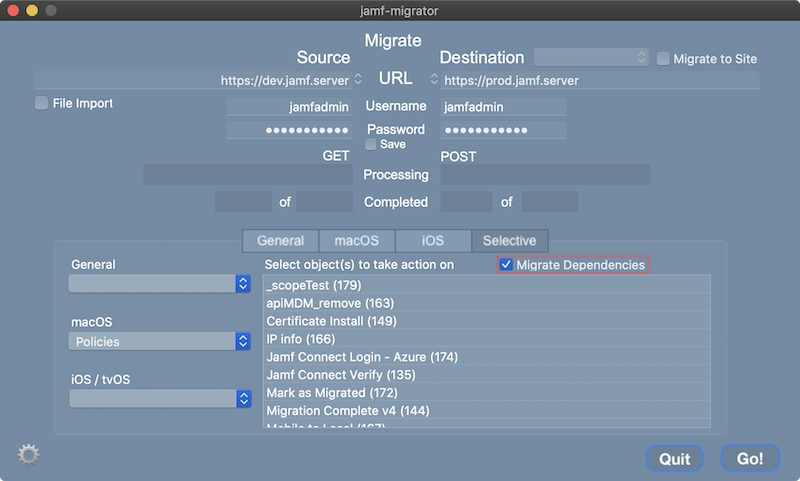Screen dimensions: 800x481
Task: Open settings via the gear icon
Action: (29, 454)
